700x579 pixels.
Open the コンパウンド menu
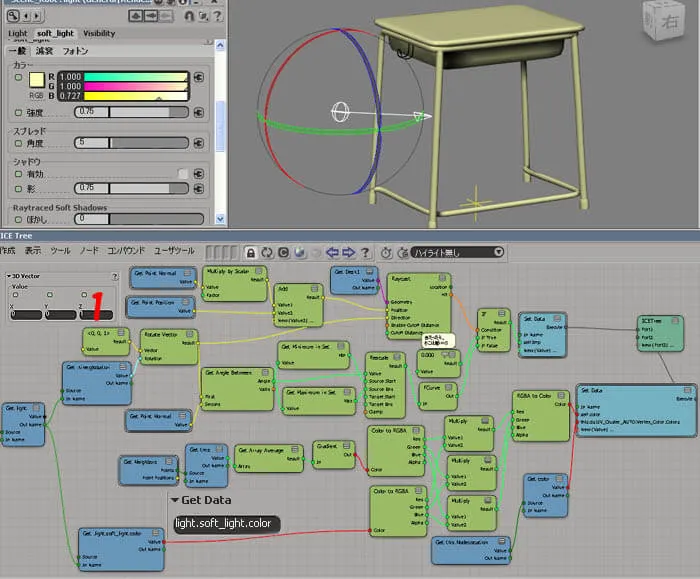click(126, 250)
